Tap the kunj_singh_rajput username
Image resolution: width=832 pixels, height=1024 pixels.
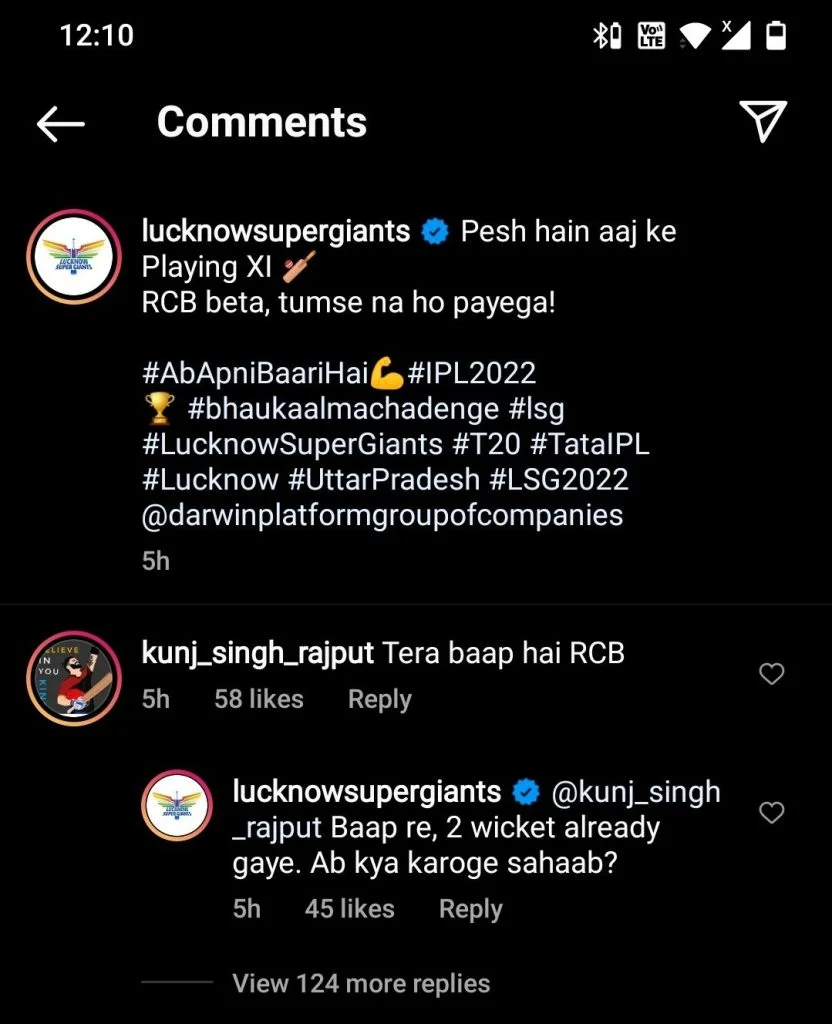(x=258, y=654)
